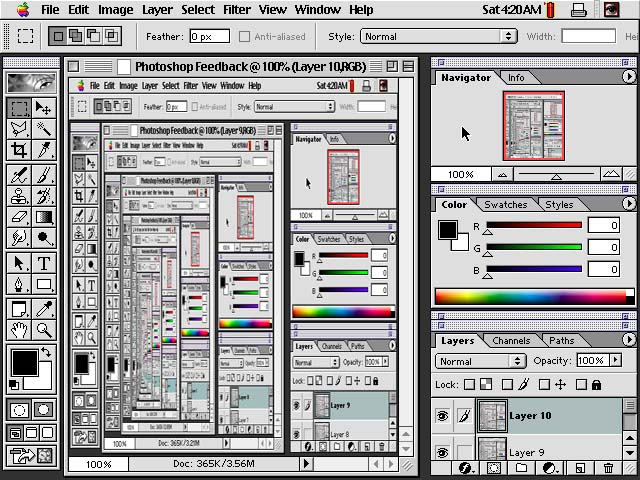
Task: Pick the Smudge tool
Action: [x=19, y=238]
